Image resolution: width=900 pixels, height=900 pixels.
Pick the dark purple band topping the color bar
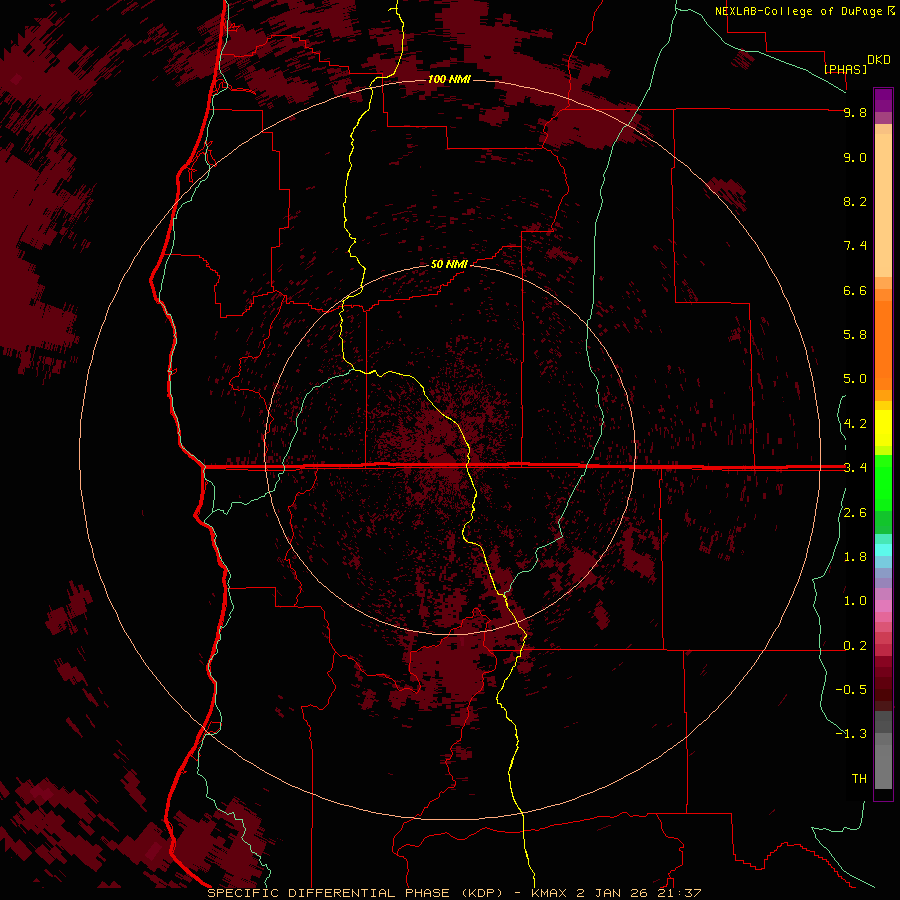click(883, 100)
